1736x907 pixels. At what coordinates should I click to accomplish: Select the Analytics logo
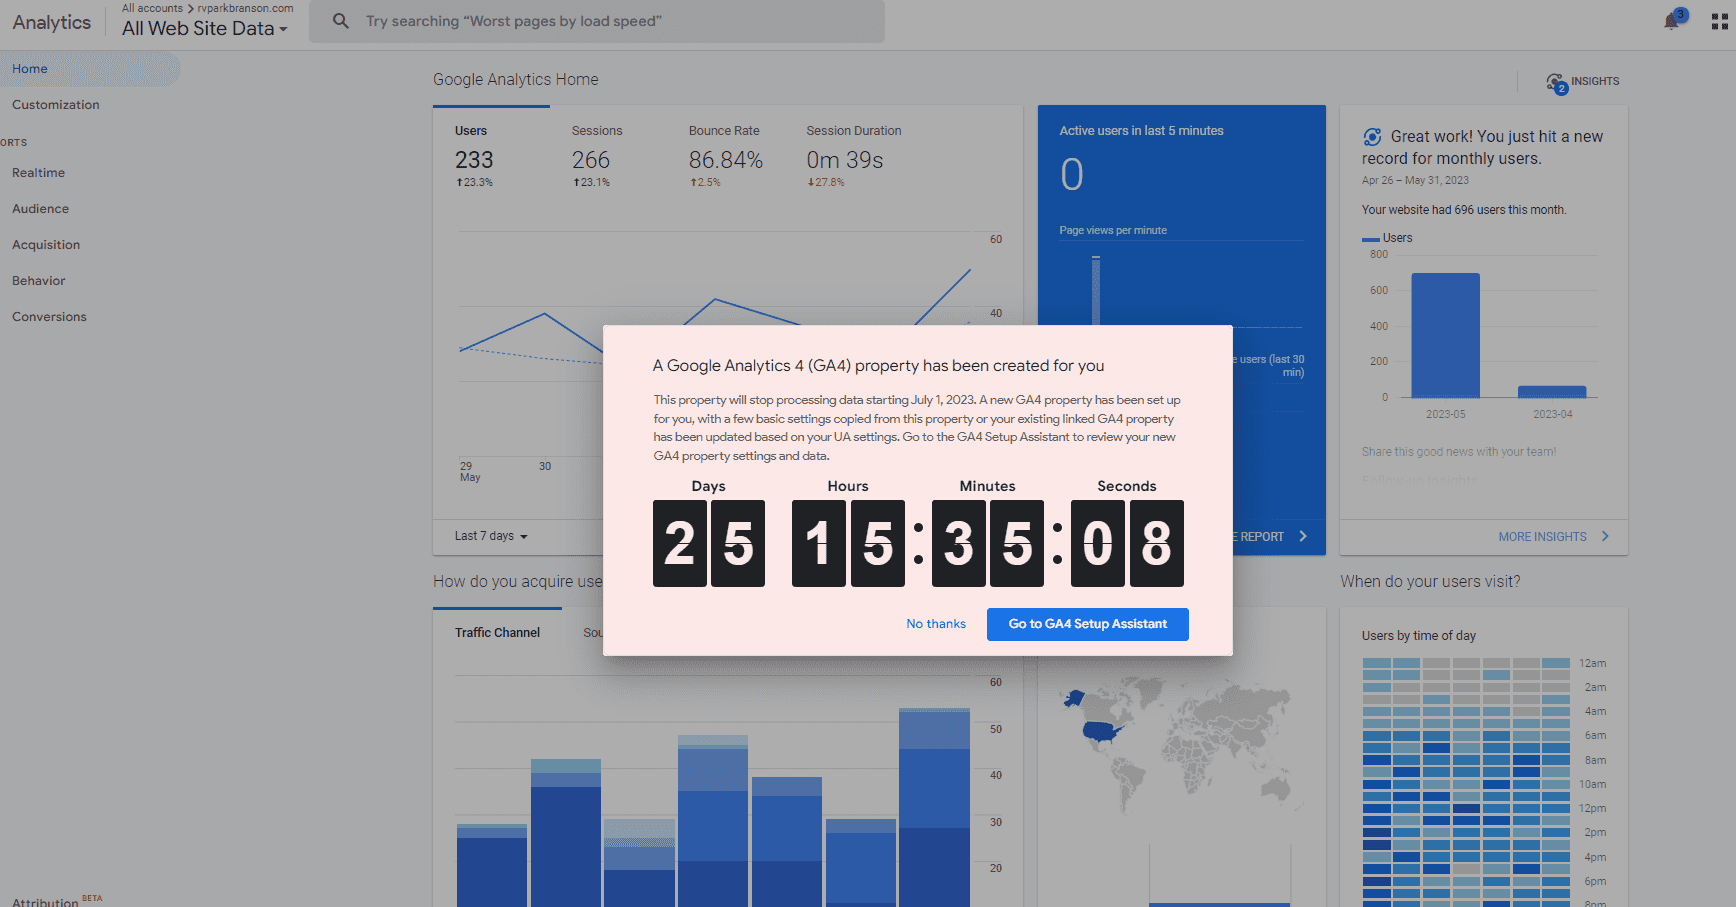[x=50, y=21]
